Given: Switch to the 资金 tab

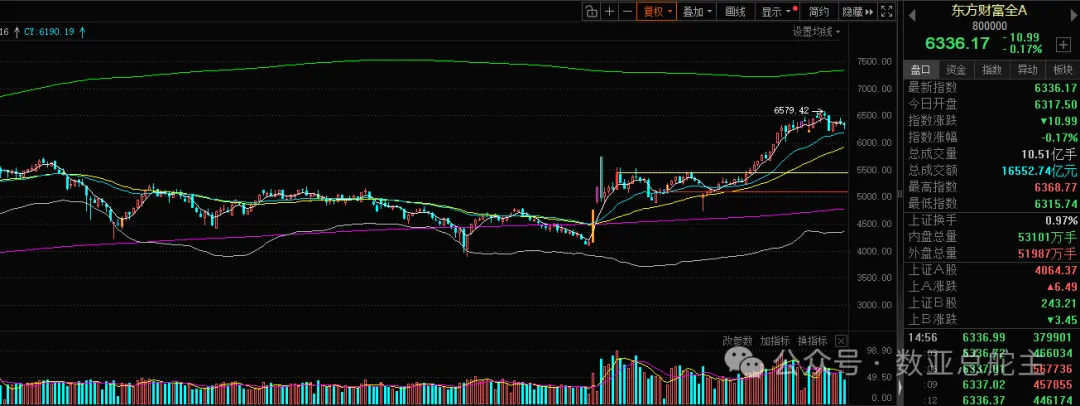Looking at the screenshot, I should (x=955, y=70).
